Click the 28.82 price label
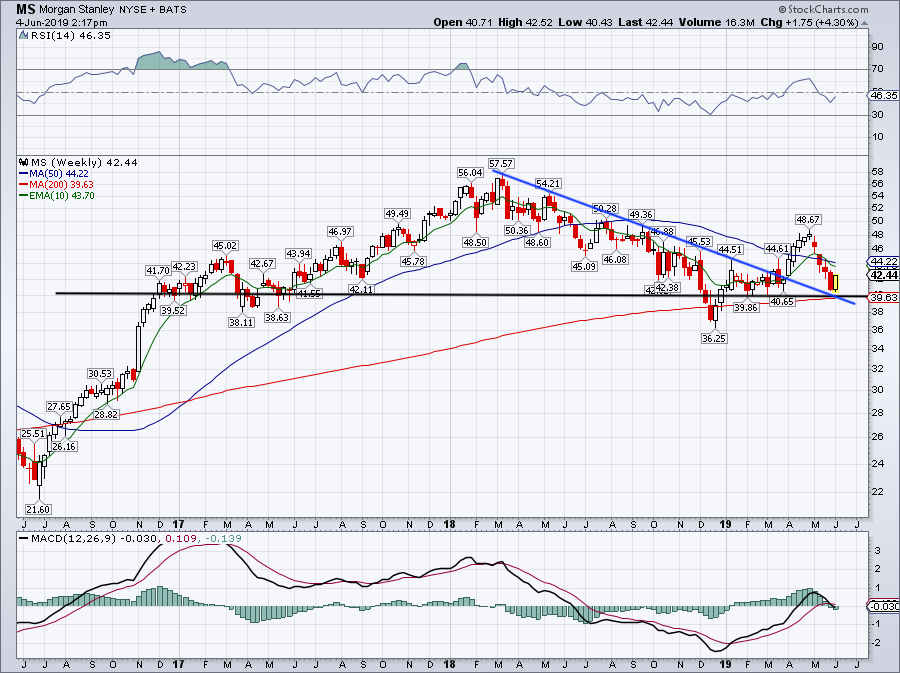 click(x=106, y=414)
